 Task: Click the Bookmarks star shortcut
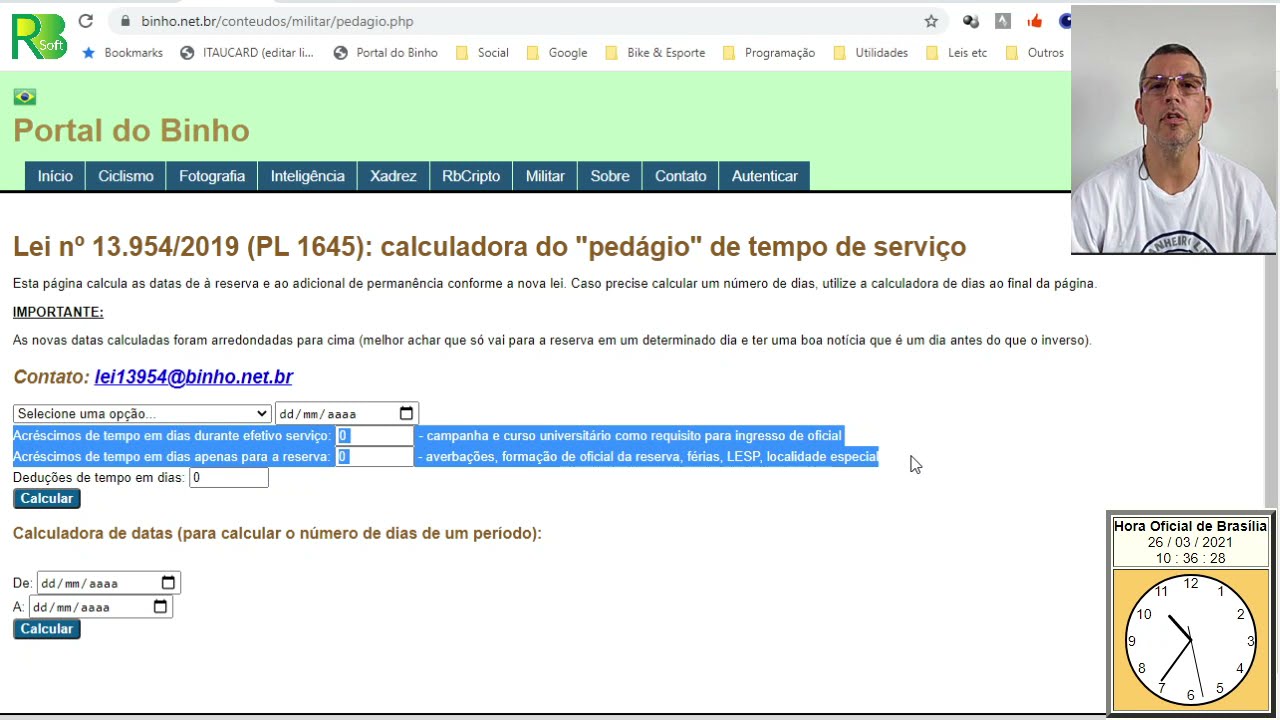pyautogui.click(x=122, y=53)
